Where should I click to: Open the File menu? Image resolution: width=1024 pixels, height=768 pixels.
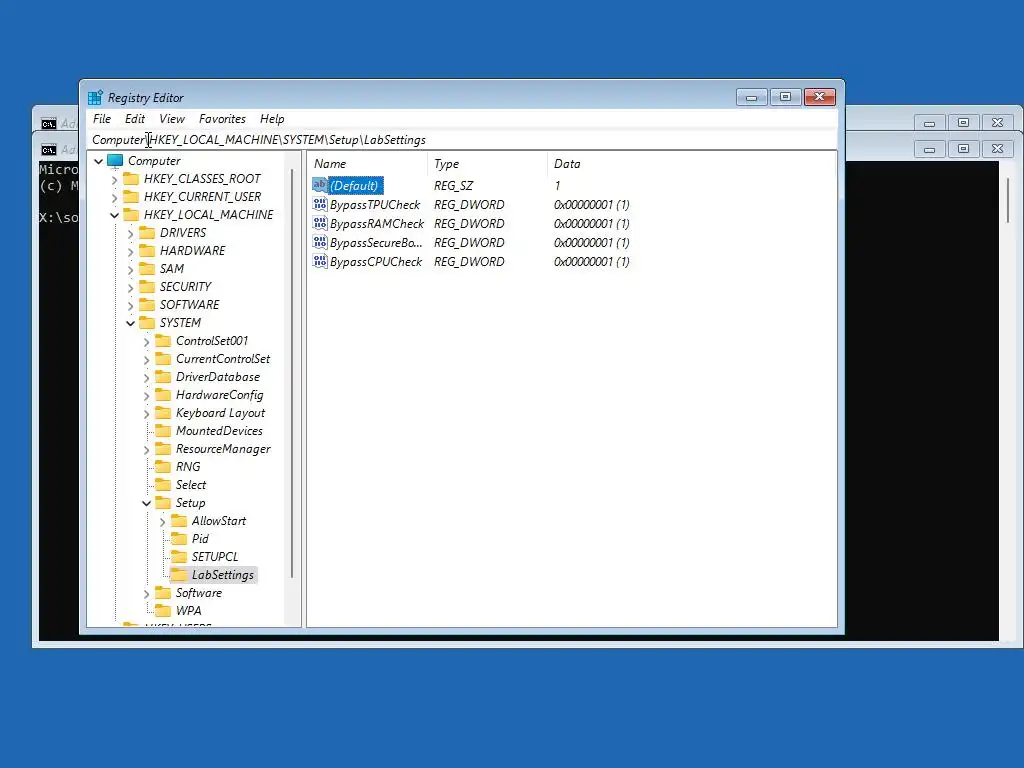pos(102,119)
